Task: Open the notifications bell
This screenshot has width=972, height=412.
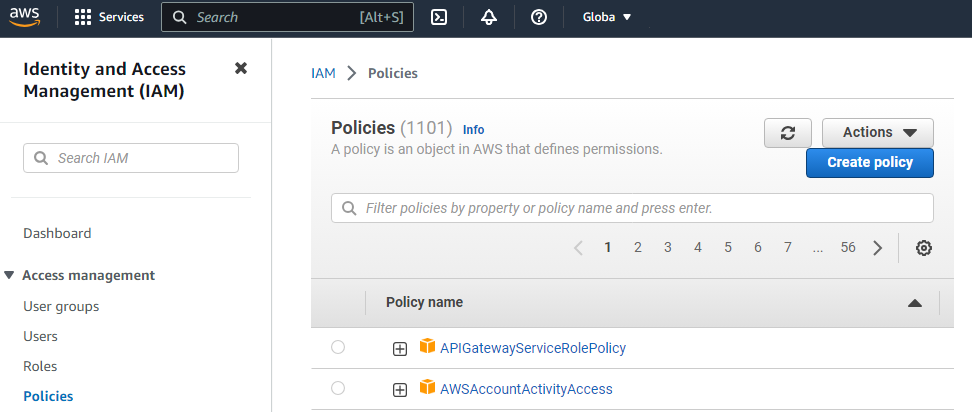Action: (489, 17)
